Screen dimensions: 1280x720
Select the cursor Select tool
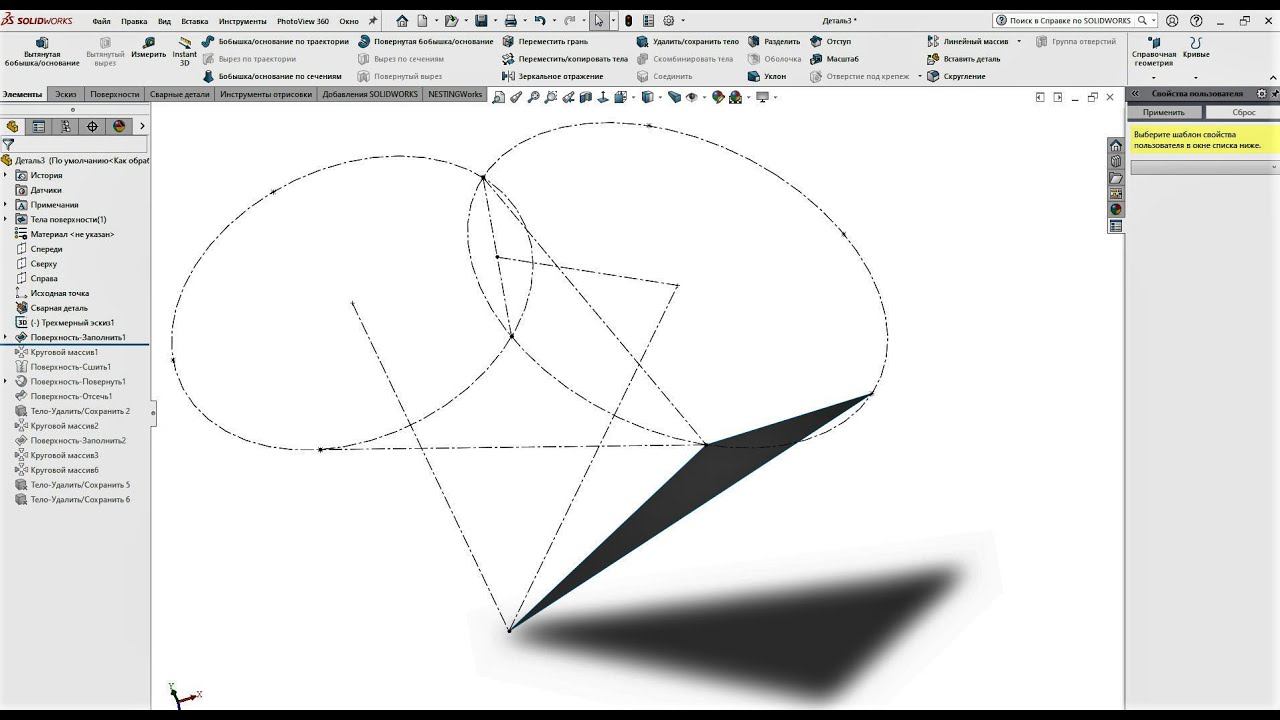[x=599, y=20]
